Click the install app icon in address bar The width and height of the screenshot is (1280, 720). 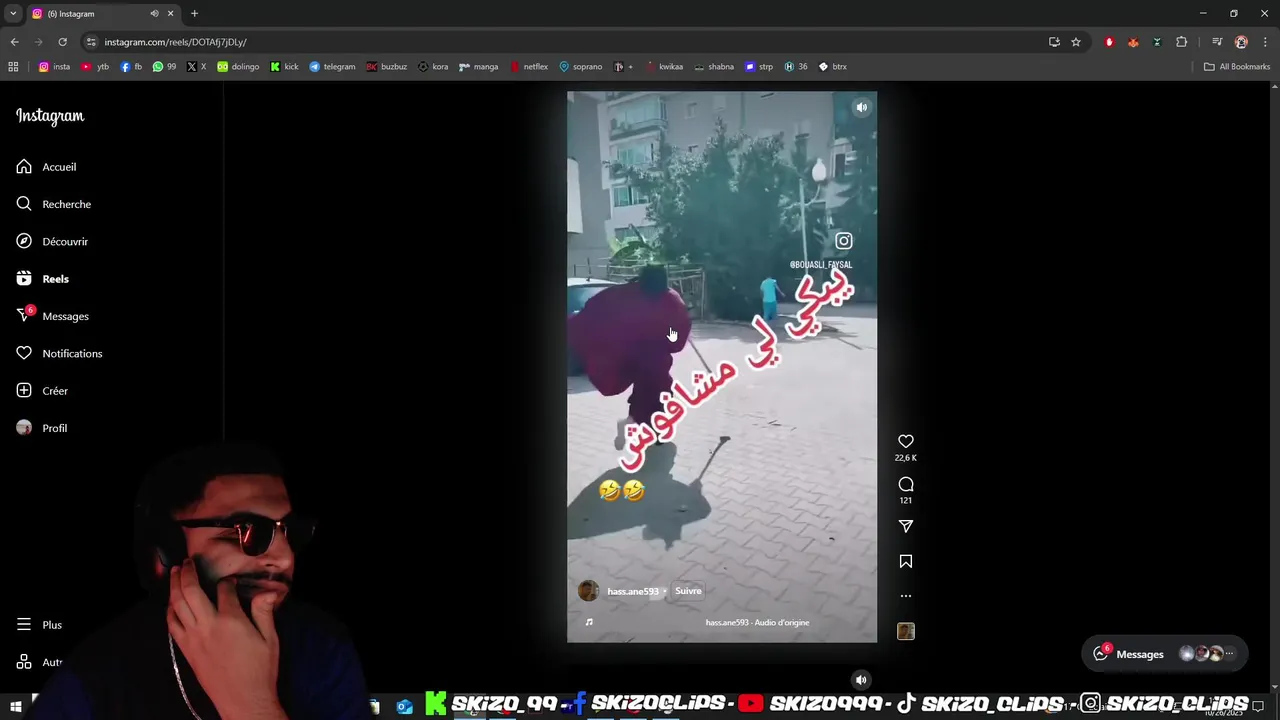(x=1054, y=42)
